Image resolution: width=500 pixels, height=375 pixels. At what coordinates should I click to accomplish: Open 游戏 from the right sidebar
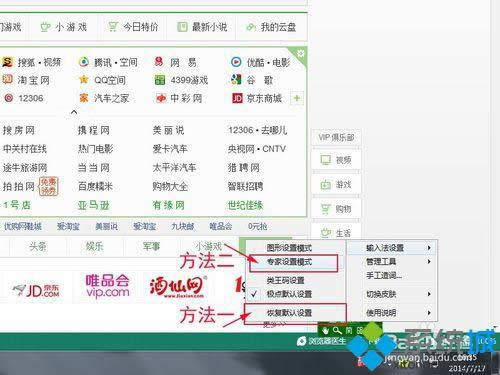point(336,184)
